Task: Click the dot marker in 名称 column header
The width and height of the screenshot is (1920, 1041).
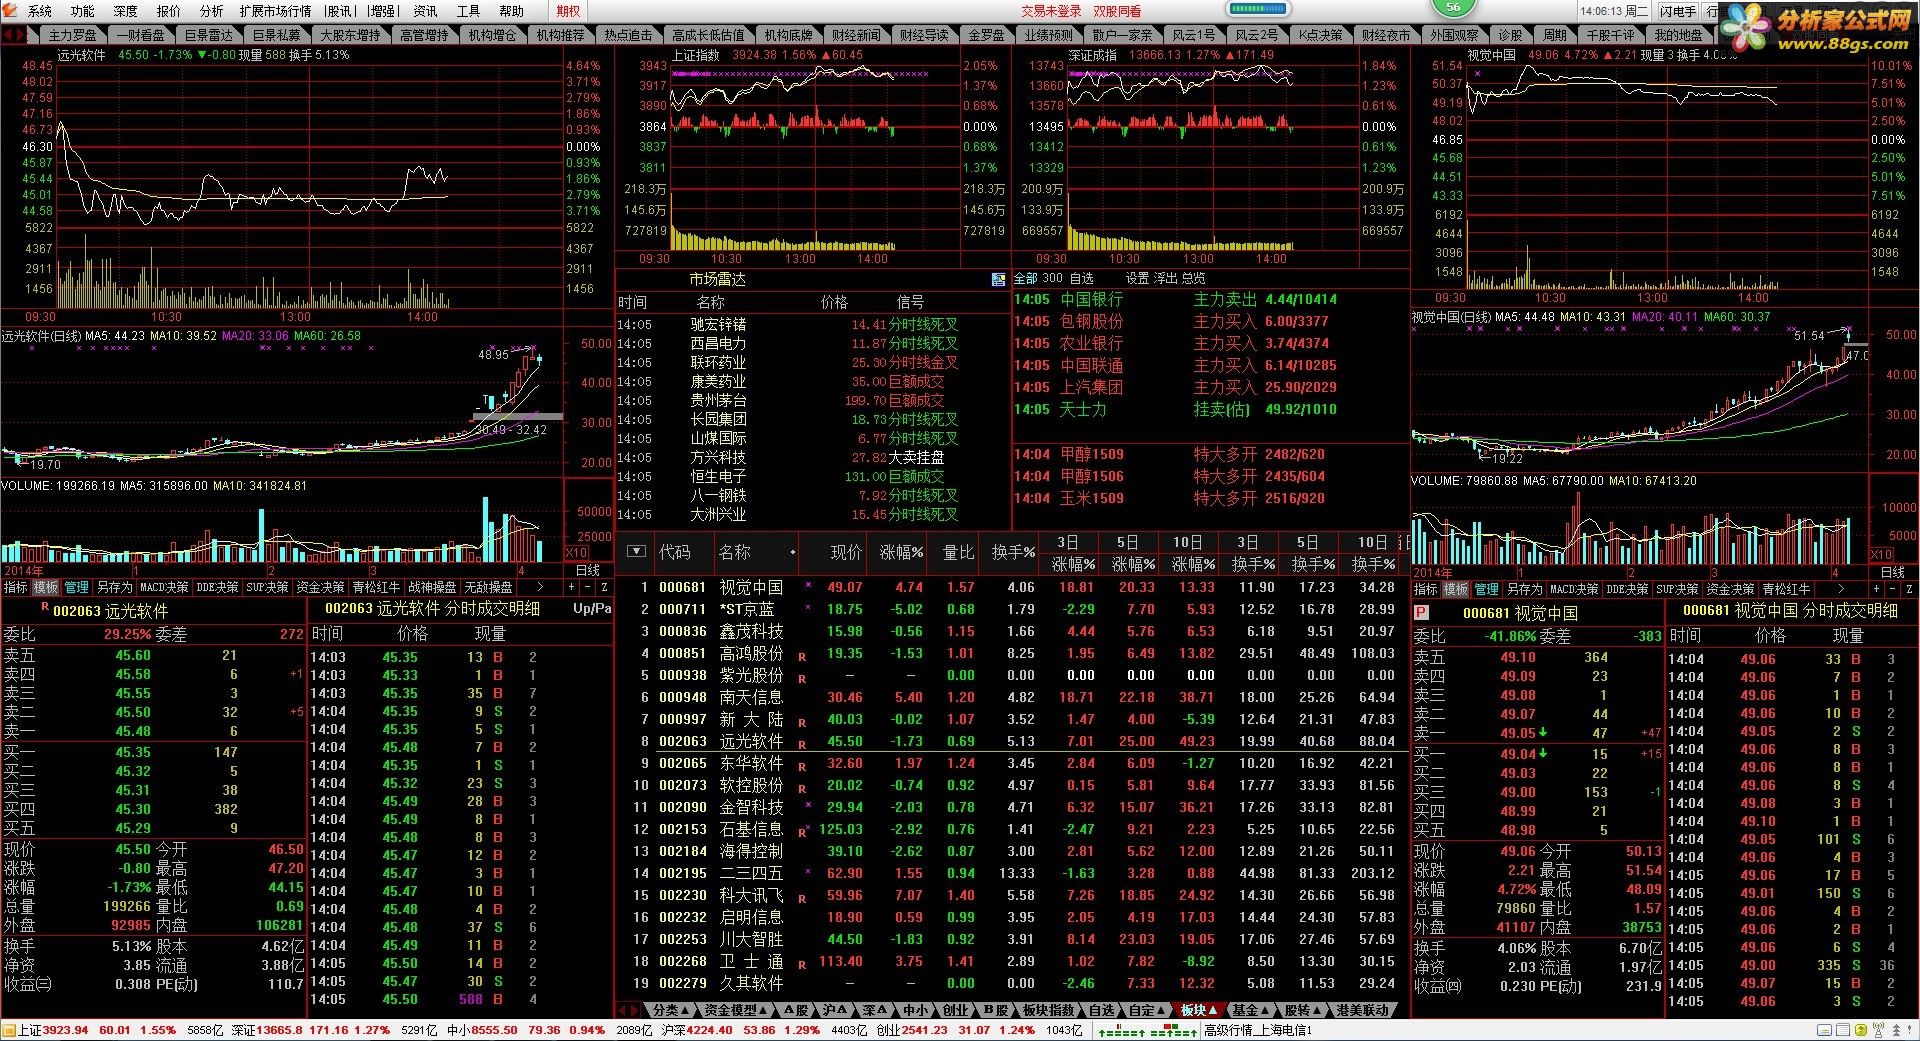Action: pos(793,552)
